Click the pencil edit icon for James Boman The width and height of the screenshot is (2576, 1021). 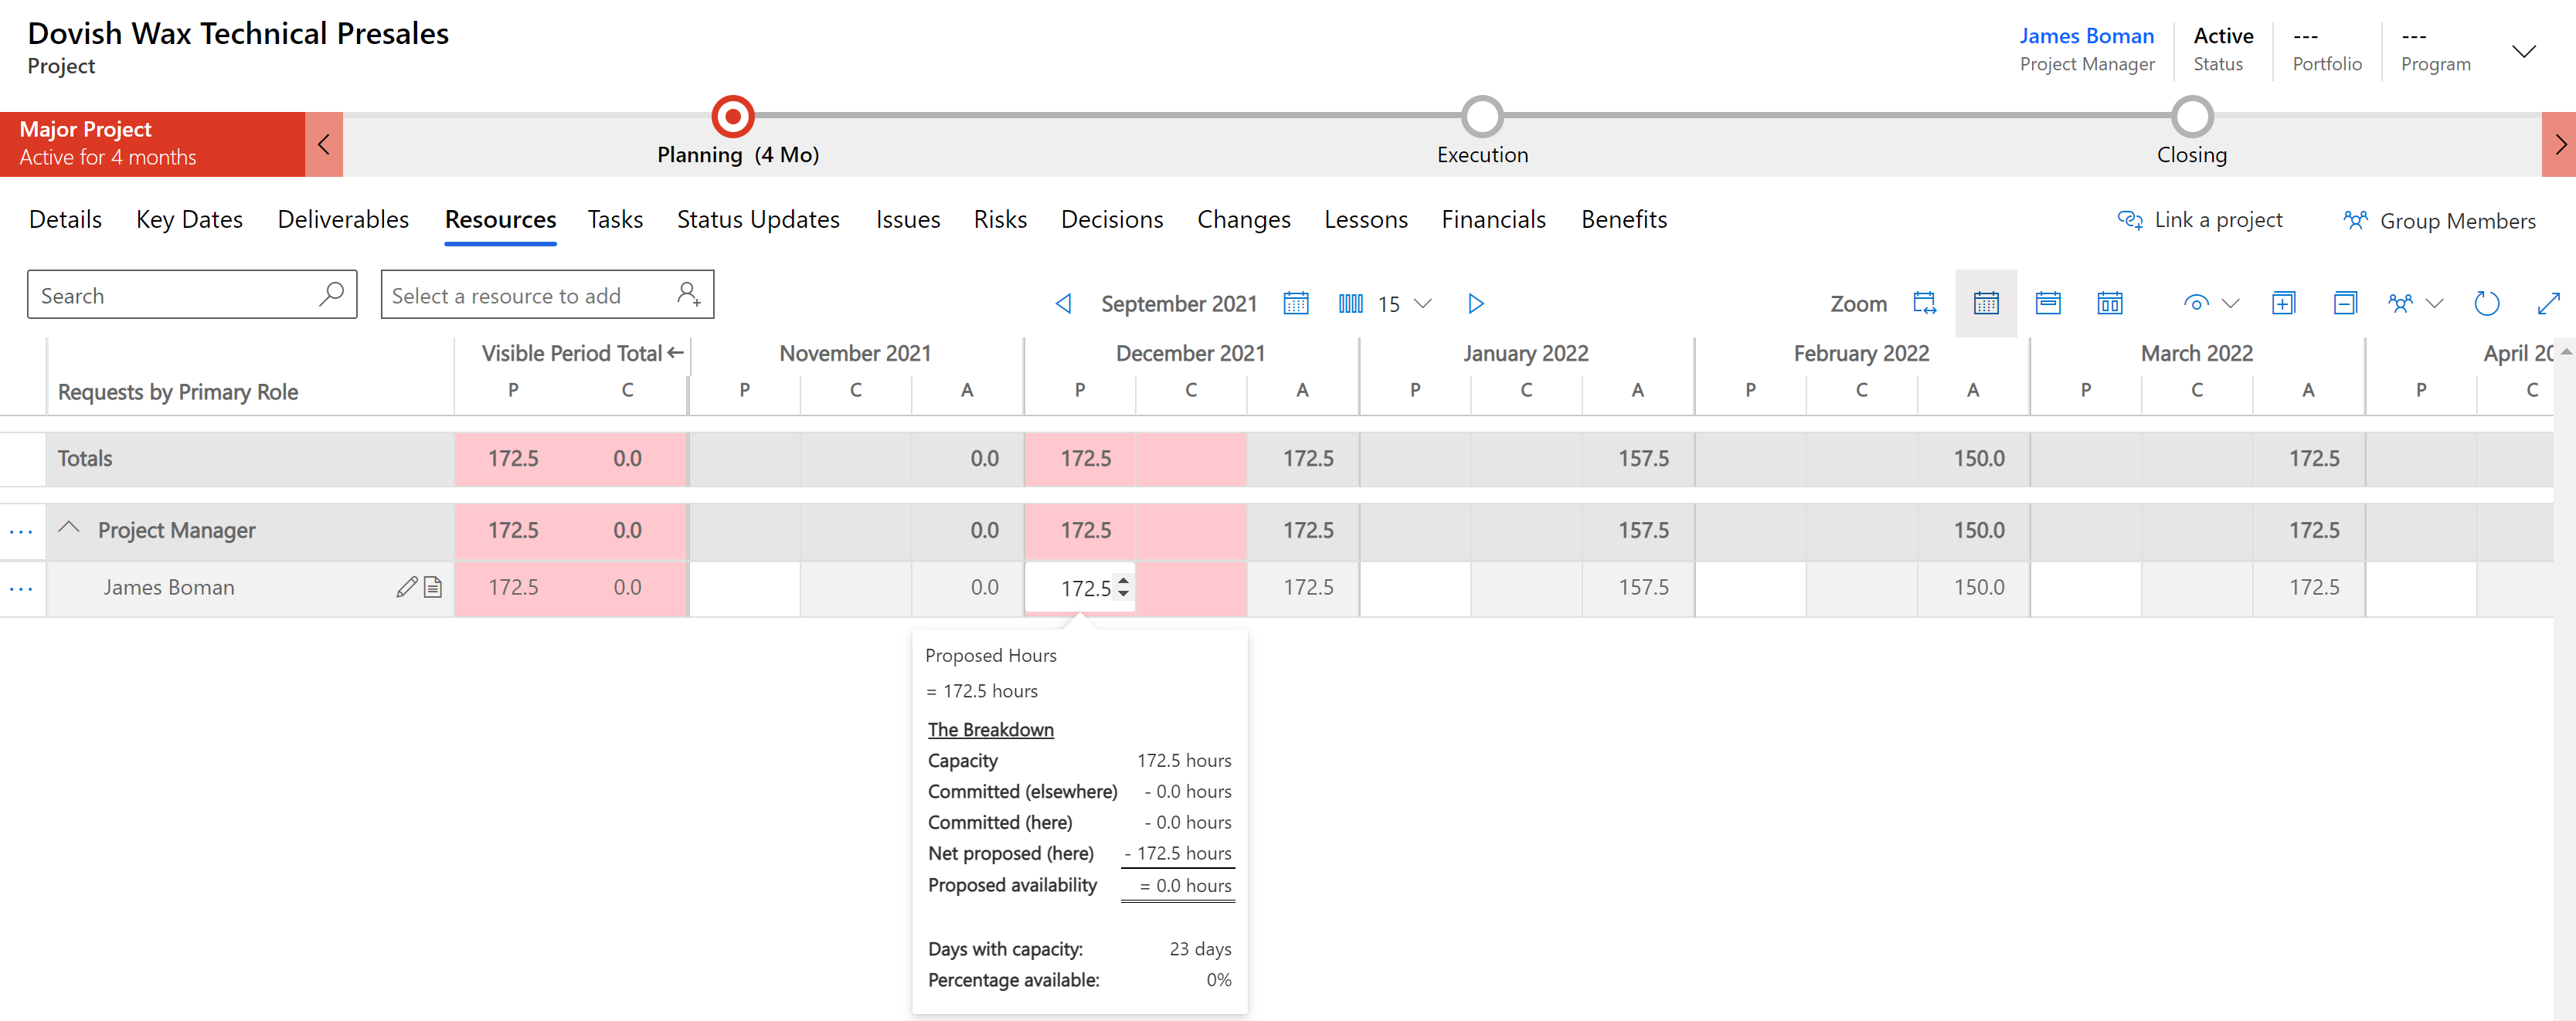pyautogui.click(x=406, y=587)
